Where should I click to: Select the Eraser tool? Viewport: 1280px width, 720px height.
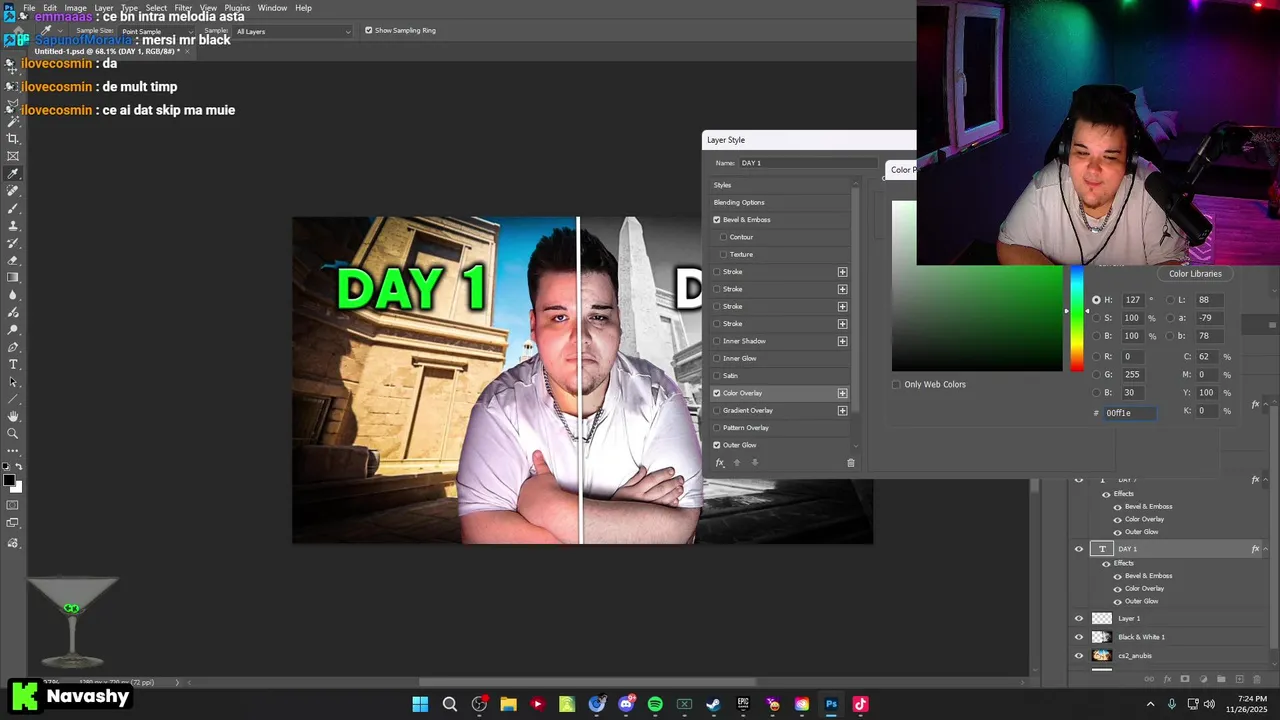click(x=13, y=260)
